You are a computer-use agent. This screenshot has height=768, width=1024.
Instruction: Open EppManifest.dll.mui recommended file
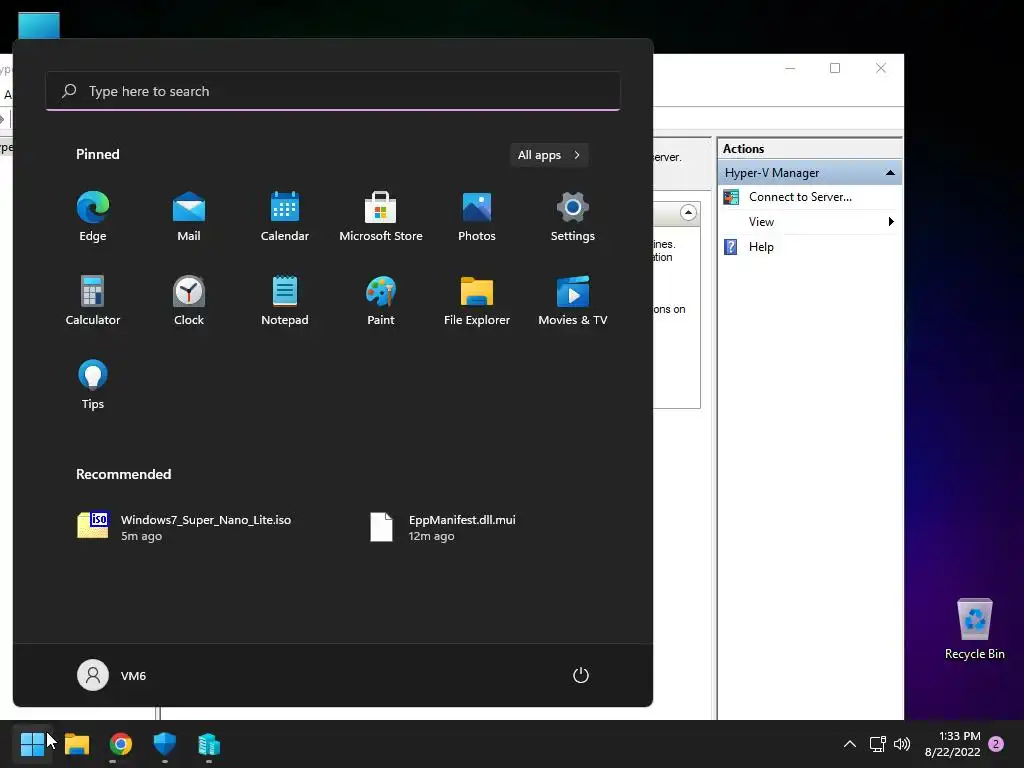coord(444,527)
